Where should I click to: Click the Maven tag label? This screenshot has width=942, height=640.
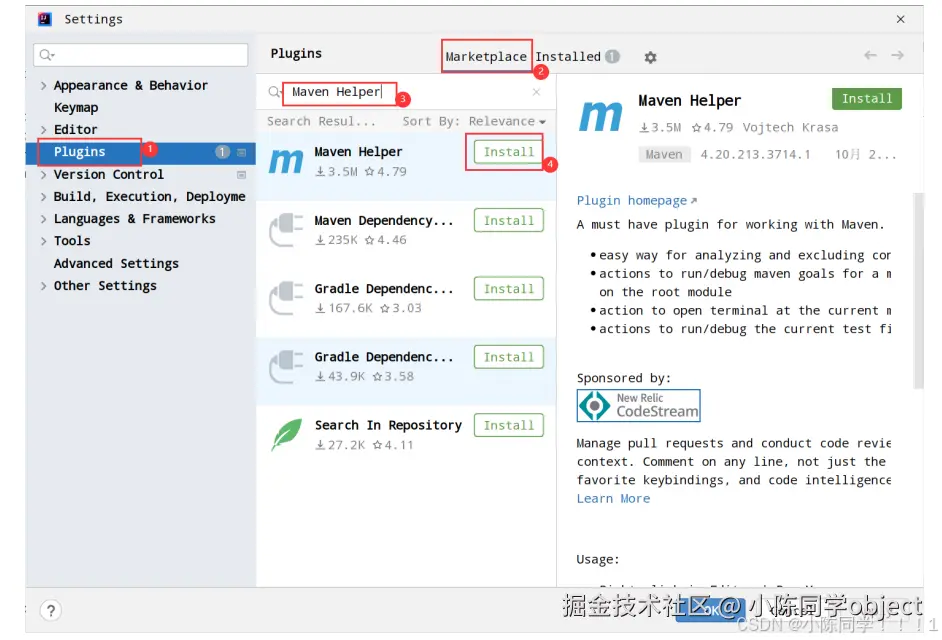[x=664, y=154]
